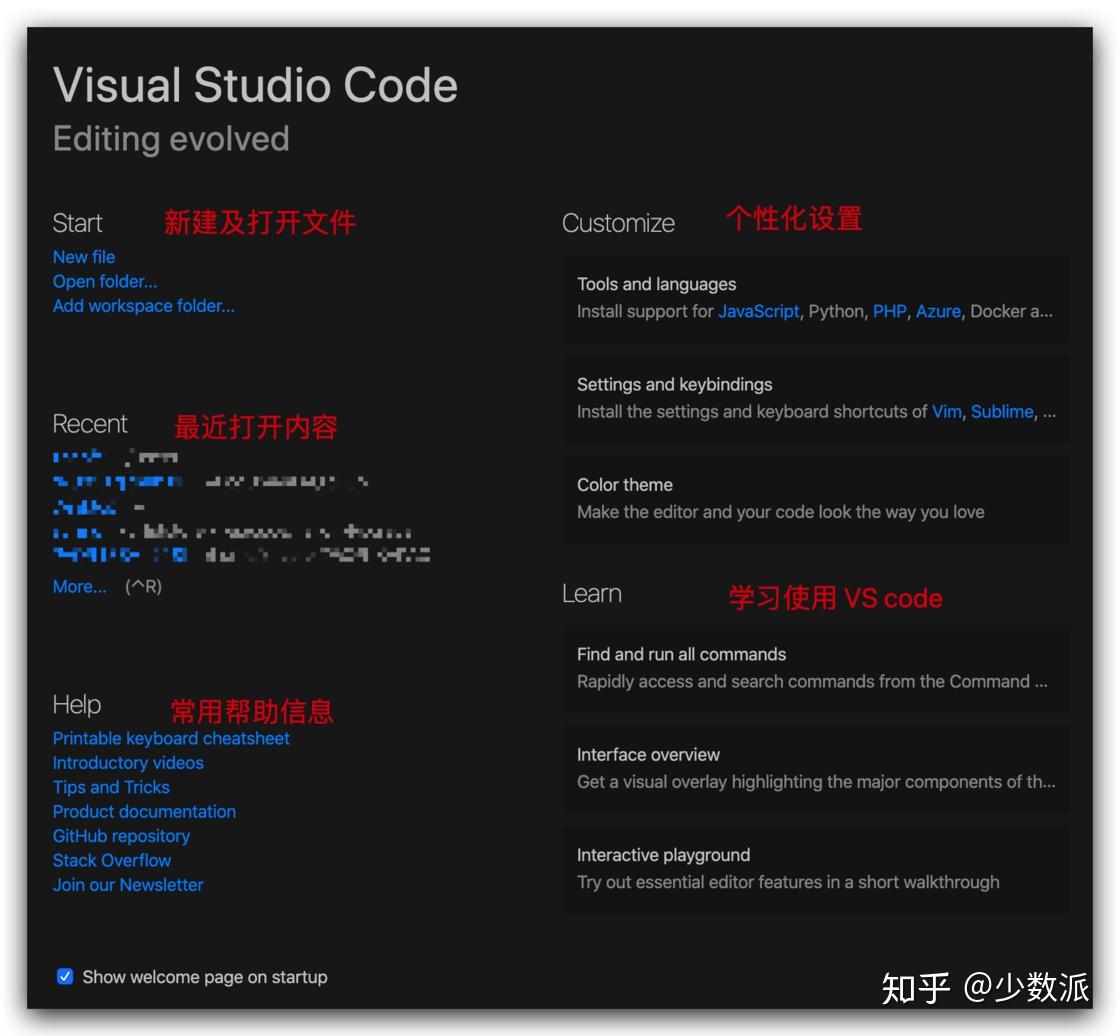Image resolution: width=1120 pixels, height=1036 pixels.
Task: Install PHP language support link
Action: [889, 312]
